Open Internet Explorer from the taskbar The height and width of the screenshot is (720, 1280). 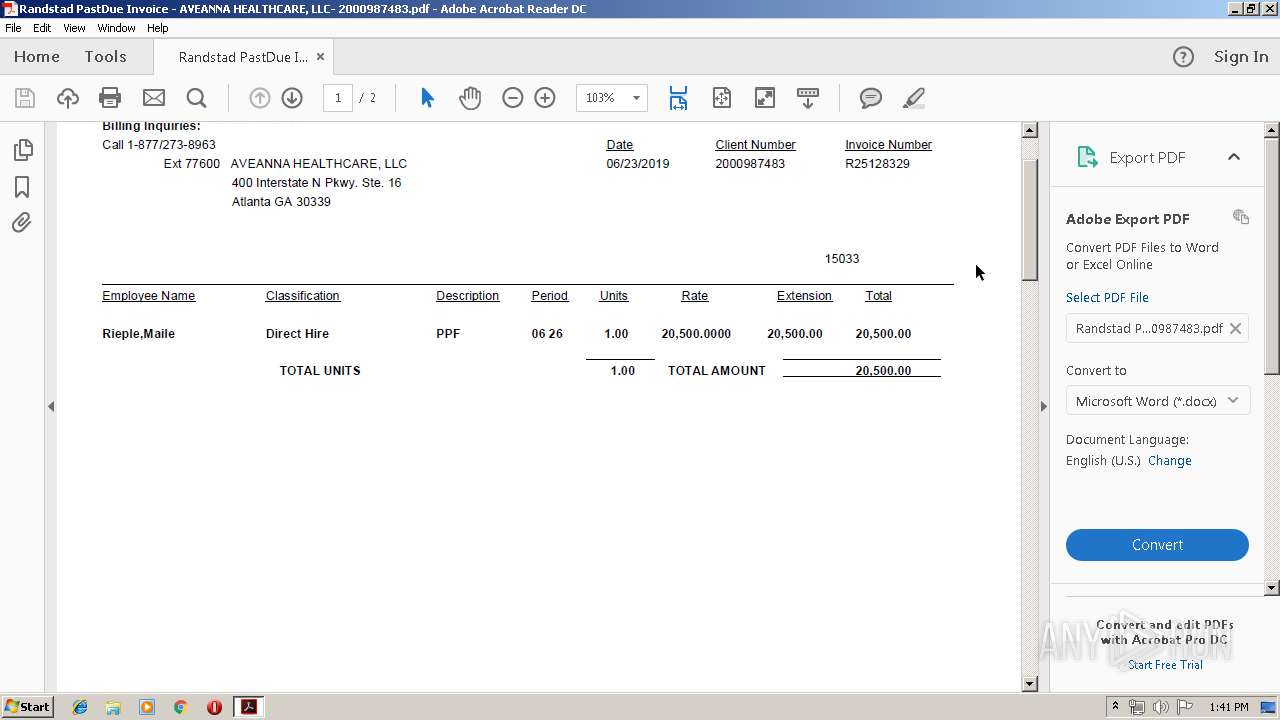tap(80, 707)
